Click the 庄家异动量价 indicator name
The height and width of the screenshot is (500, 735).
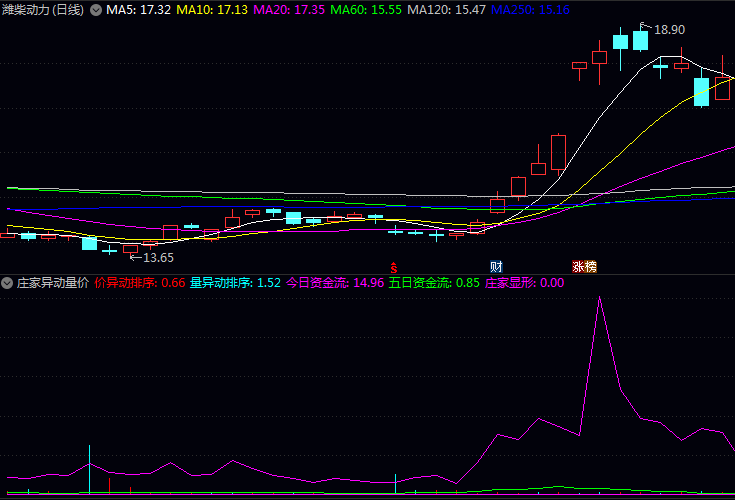52,283
